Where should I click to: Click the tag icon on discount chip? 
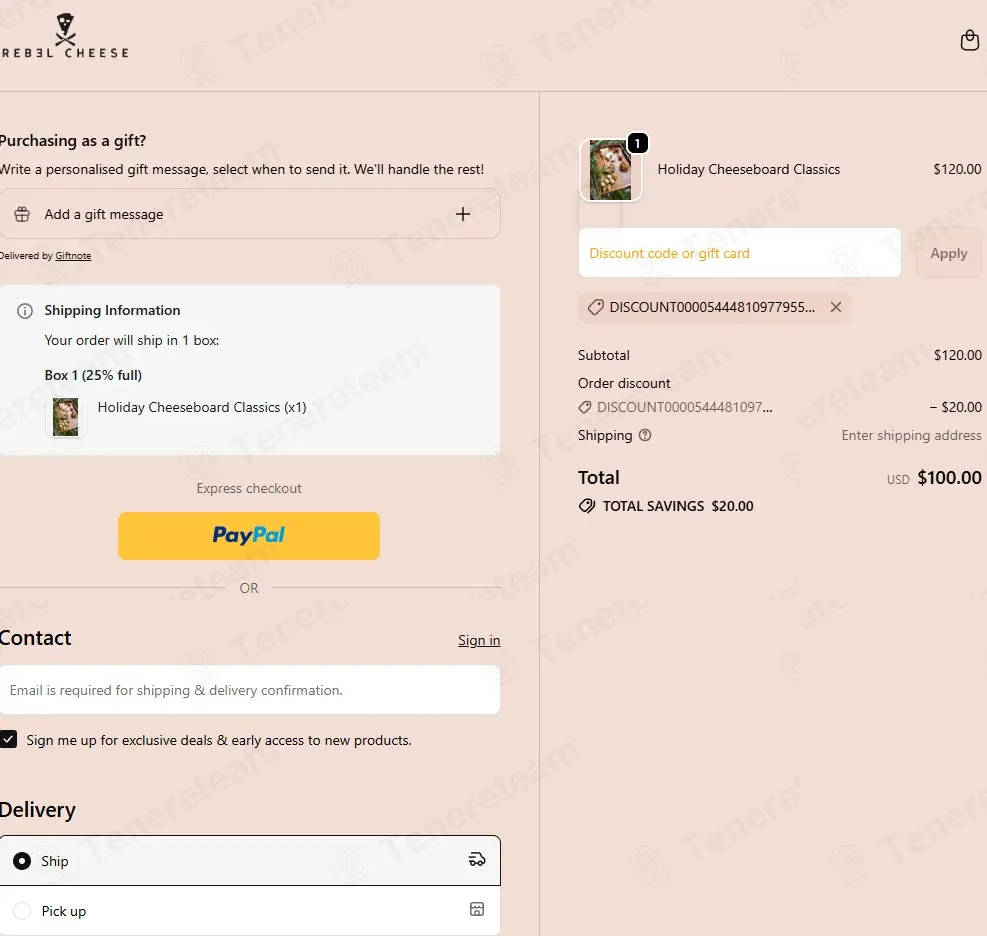click(595, 307)
